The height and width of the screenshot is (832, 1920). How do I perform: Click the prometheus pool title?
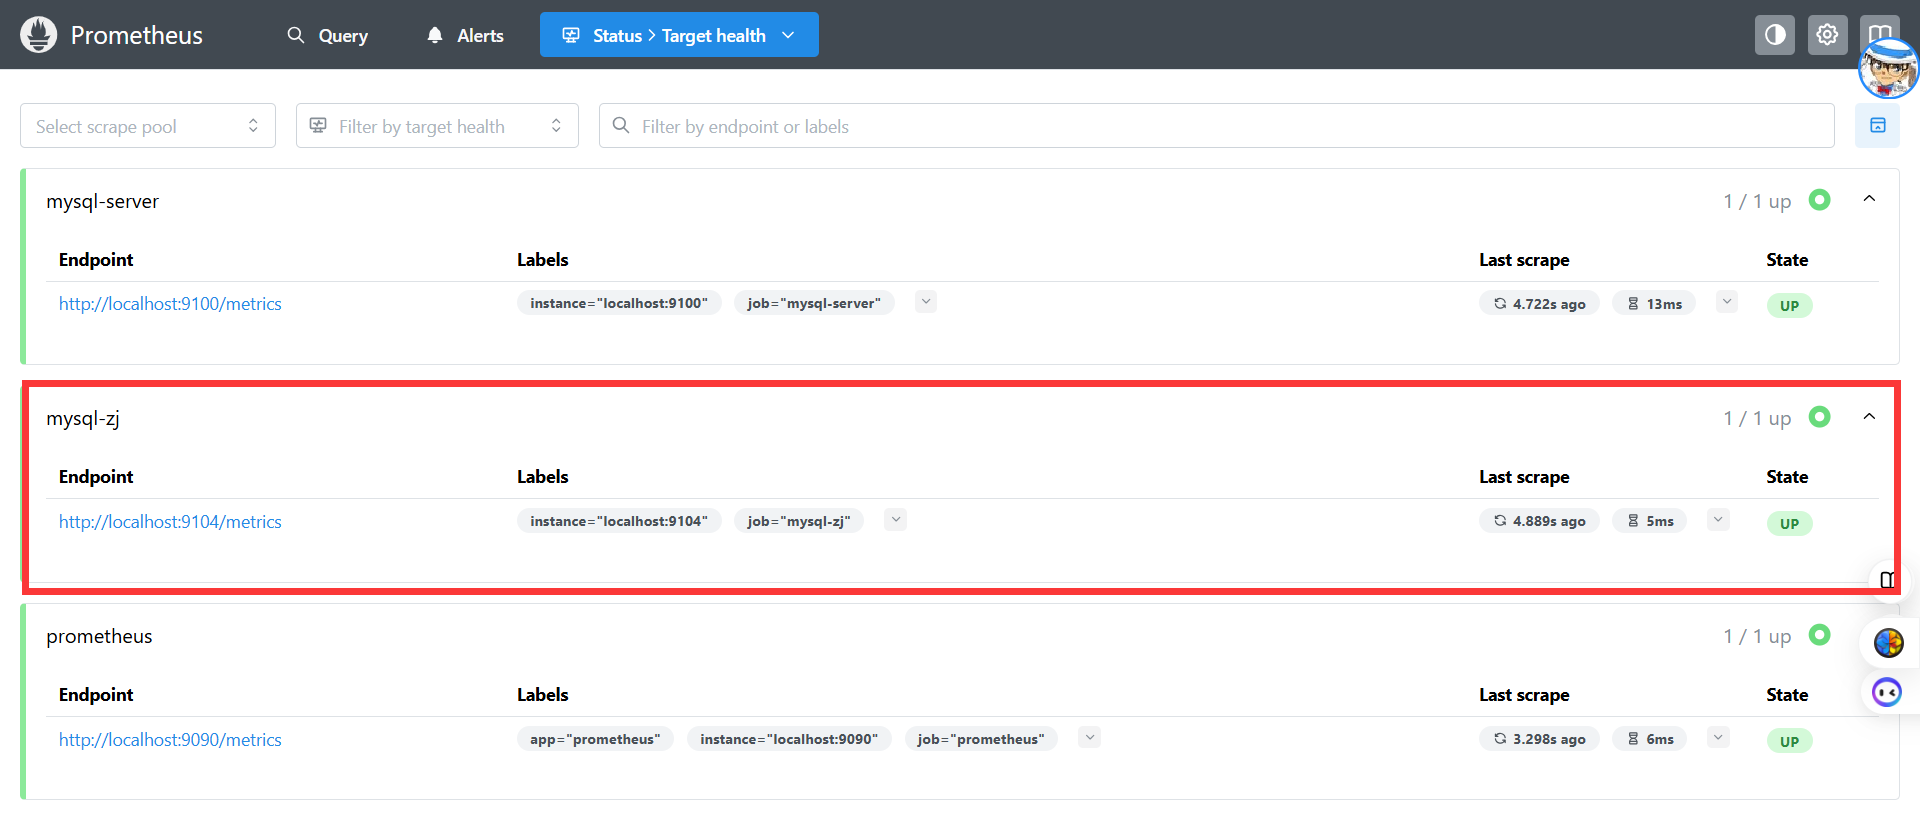pos(99,636)
